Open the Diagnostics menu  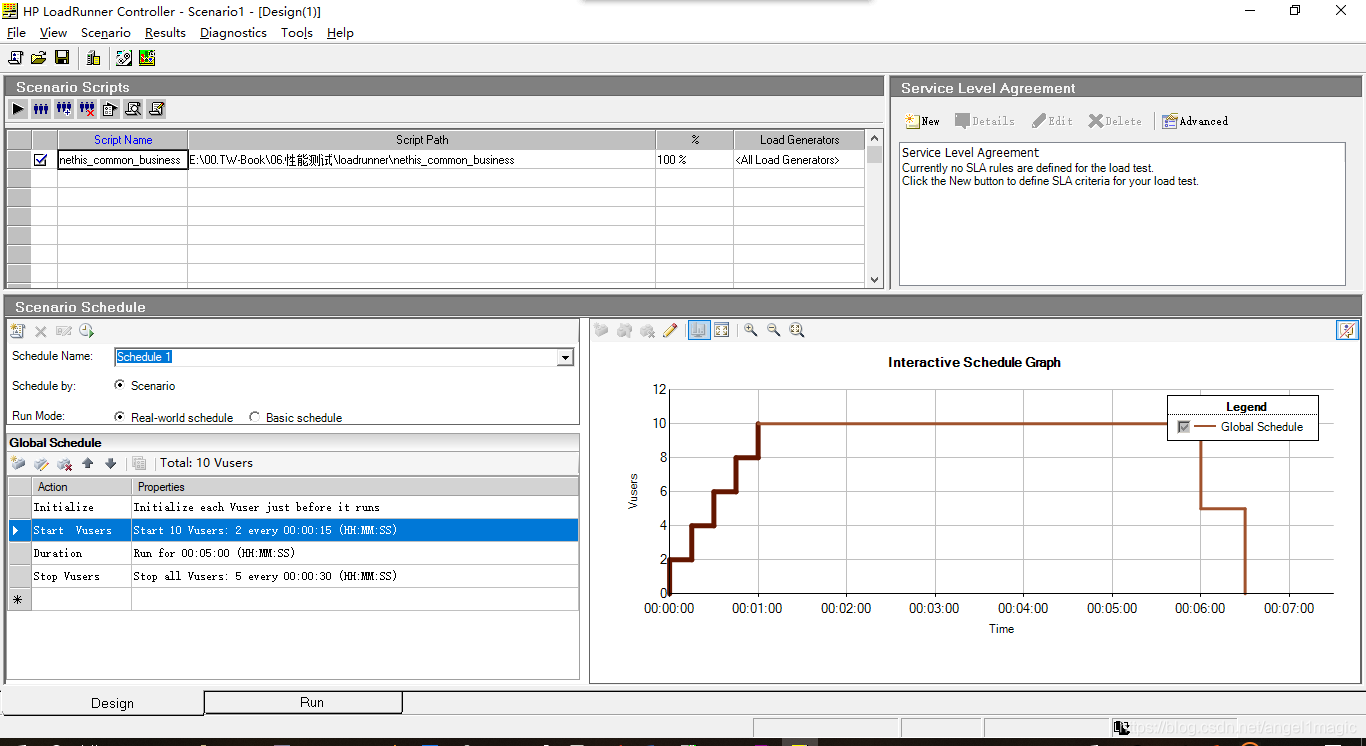(x=233, y=32)
